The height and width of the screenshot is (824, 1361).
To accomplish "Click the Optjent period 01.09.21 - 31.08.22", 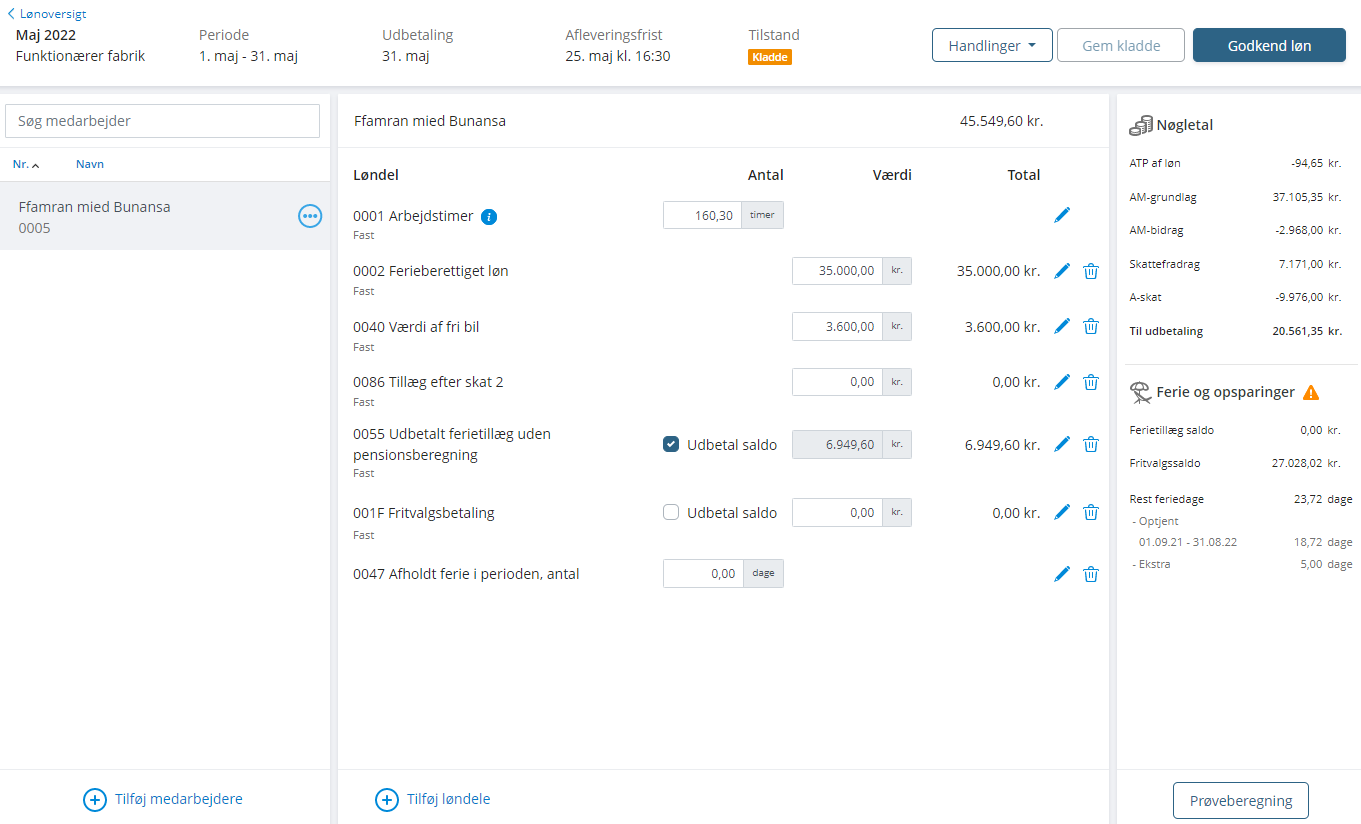I will coord(1188,542).
